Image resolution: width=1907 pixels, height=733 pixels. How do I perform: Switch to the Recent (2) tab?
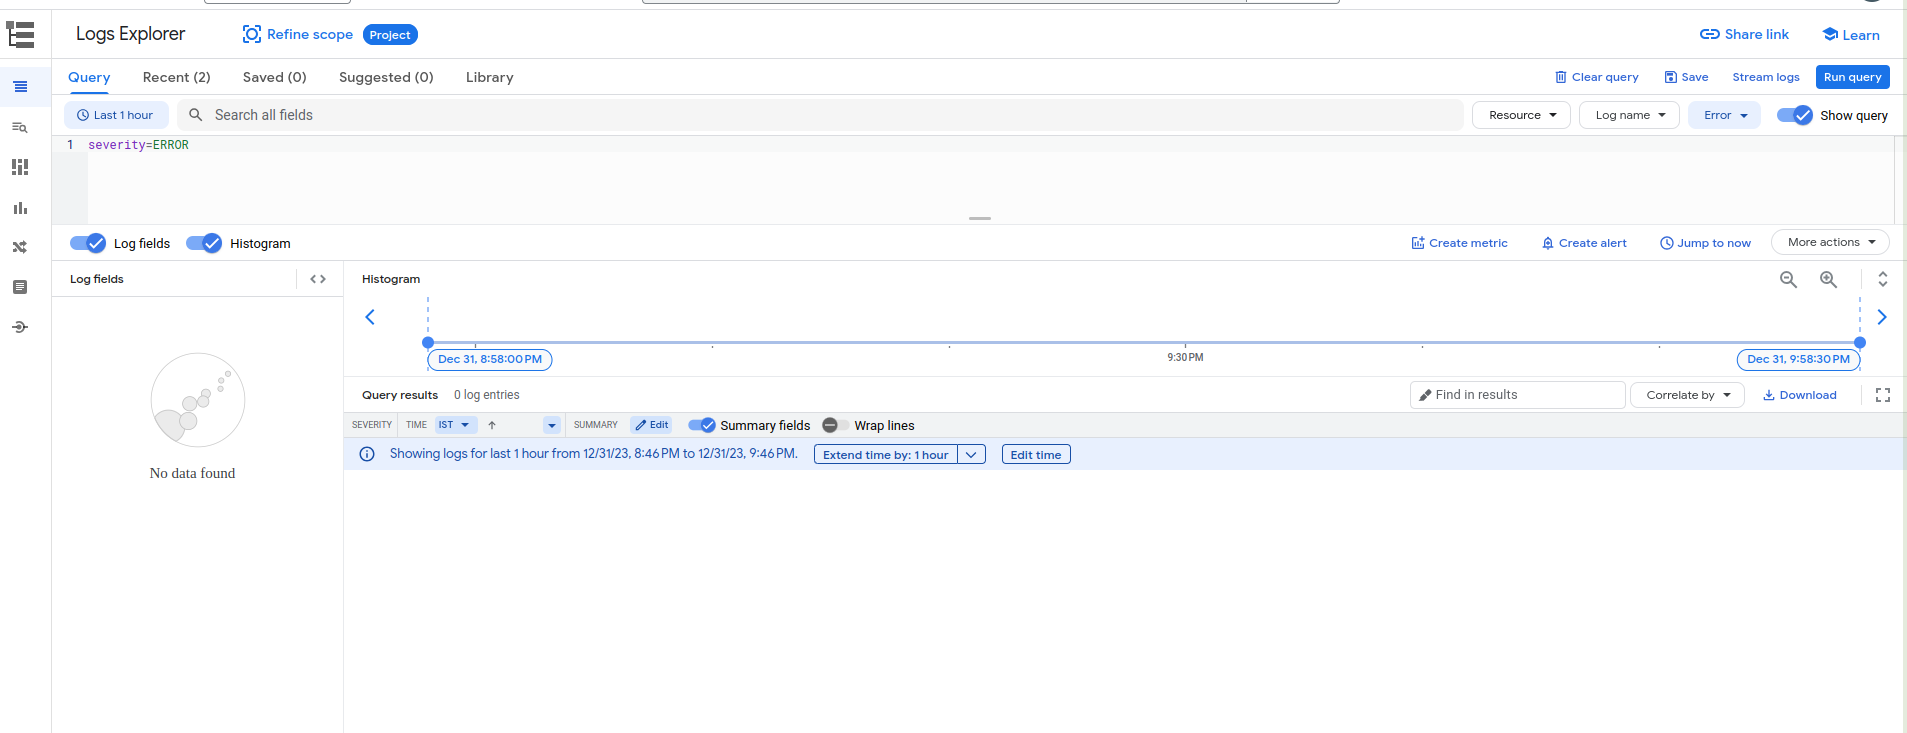tap(176, 77)
